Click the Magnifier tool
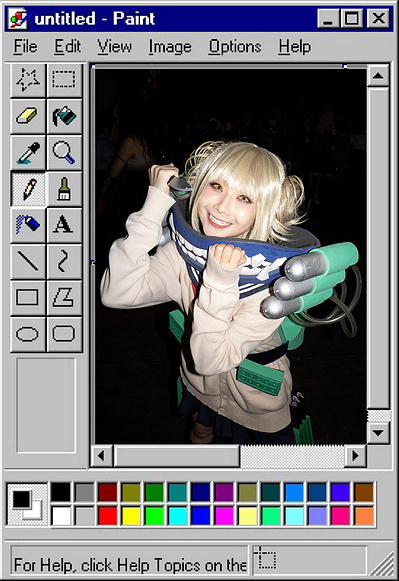Image resolution: width=399 pixels, height=581 pixels. coord(64,152)
